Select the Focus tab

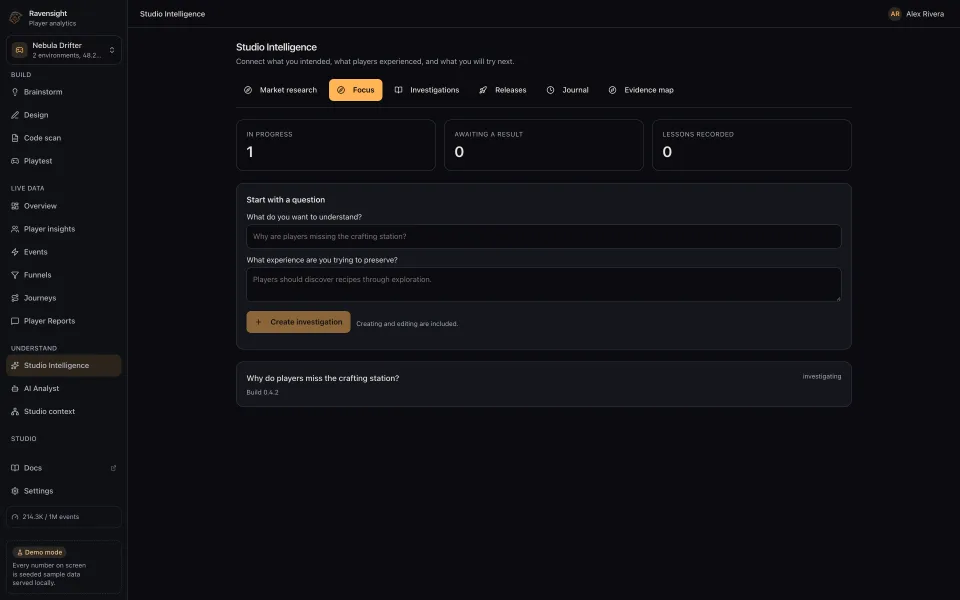point(356,90)
